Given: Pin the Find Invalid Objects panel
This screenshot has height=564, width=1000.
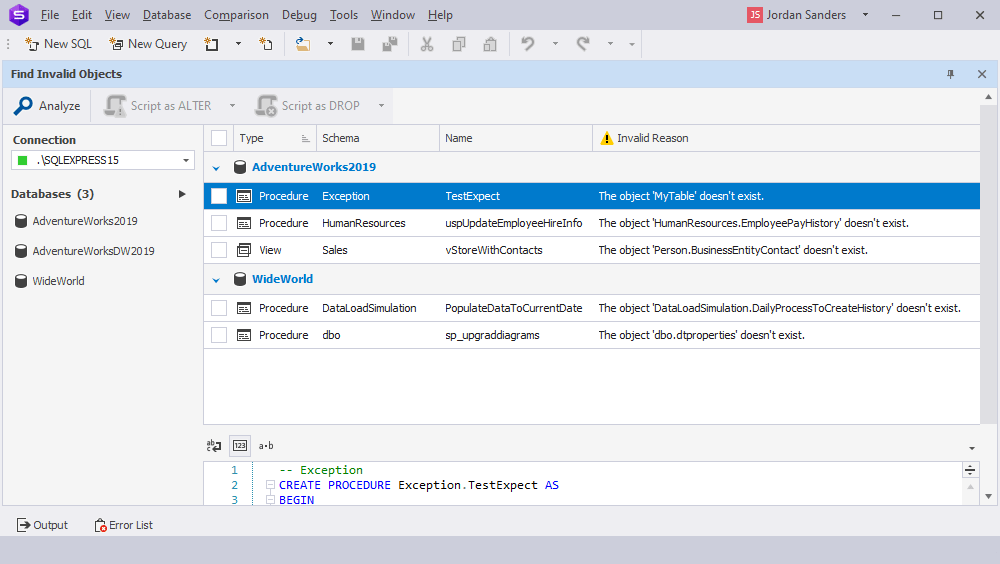Looking at the screenshot, I should 951,74.
